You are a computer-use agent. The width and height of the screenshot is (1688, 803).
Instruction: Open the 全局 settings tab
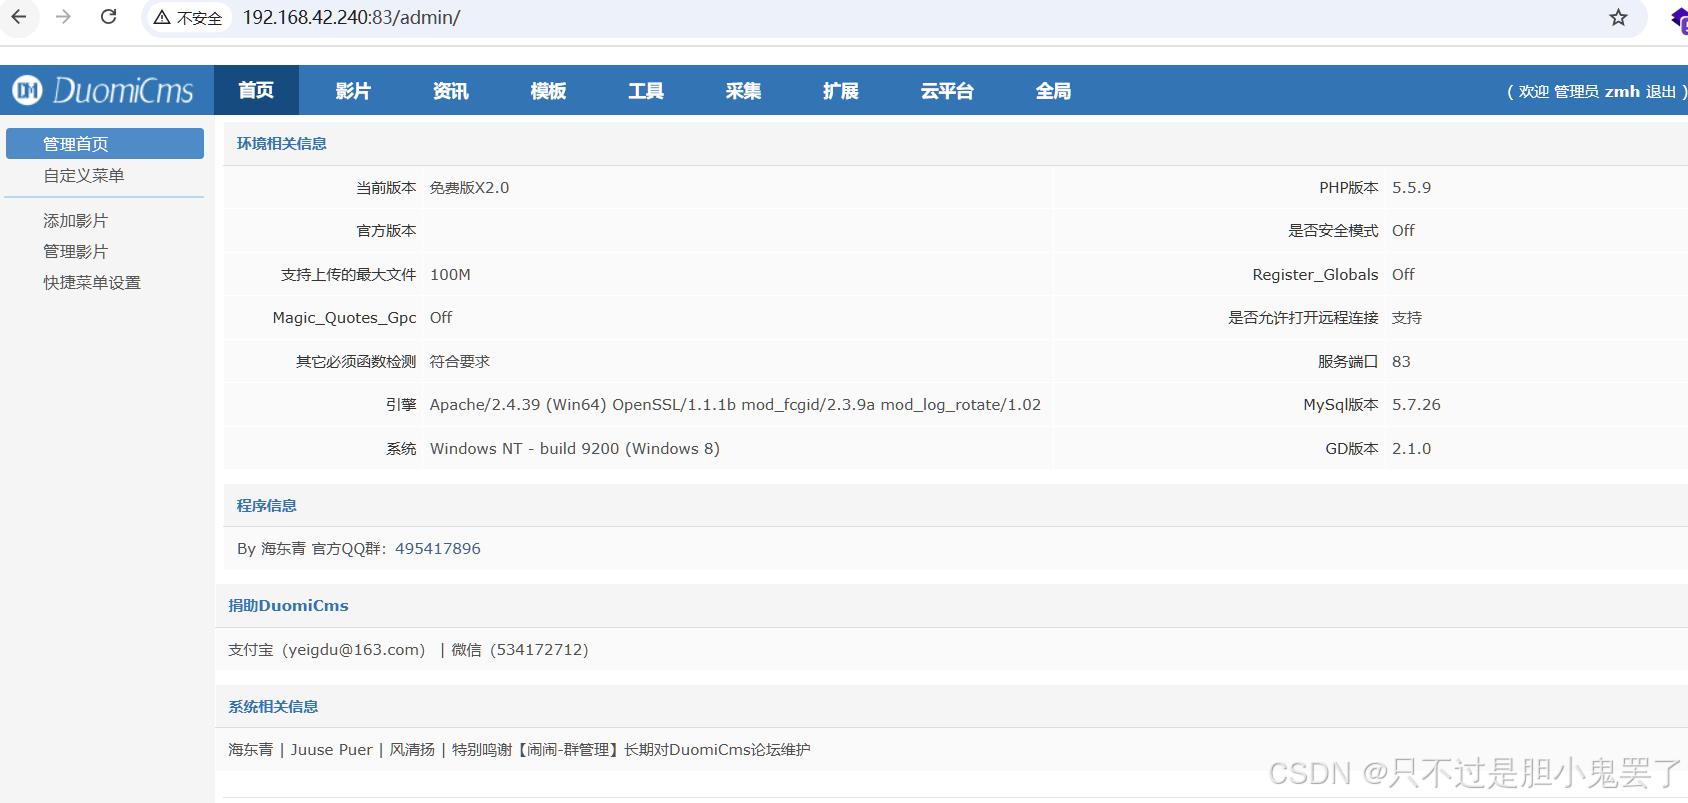coord(1053,91)
